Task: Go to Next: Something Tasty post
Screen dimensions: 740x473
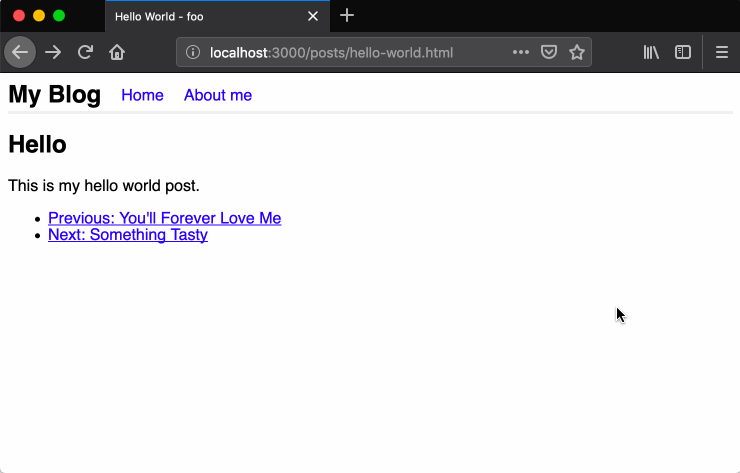Action: (127, 235)
